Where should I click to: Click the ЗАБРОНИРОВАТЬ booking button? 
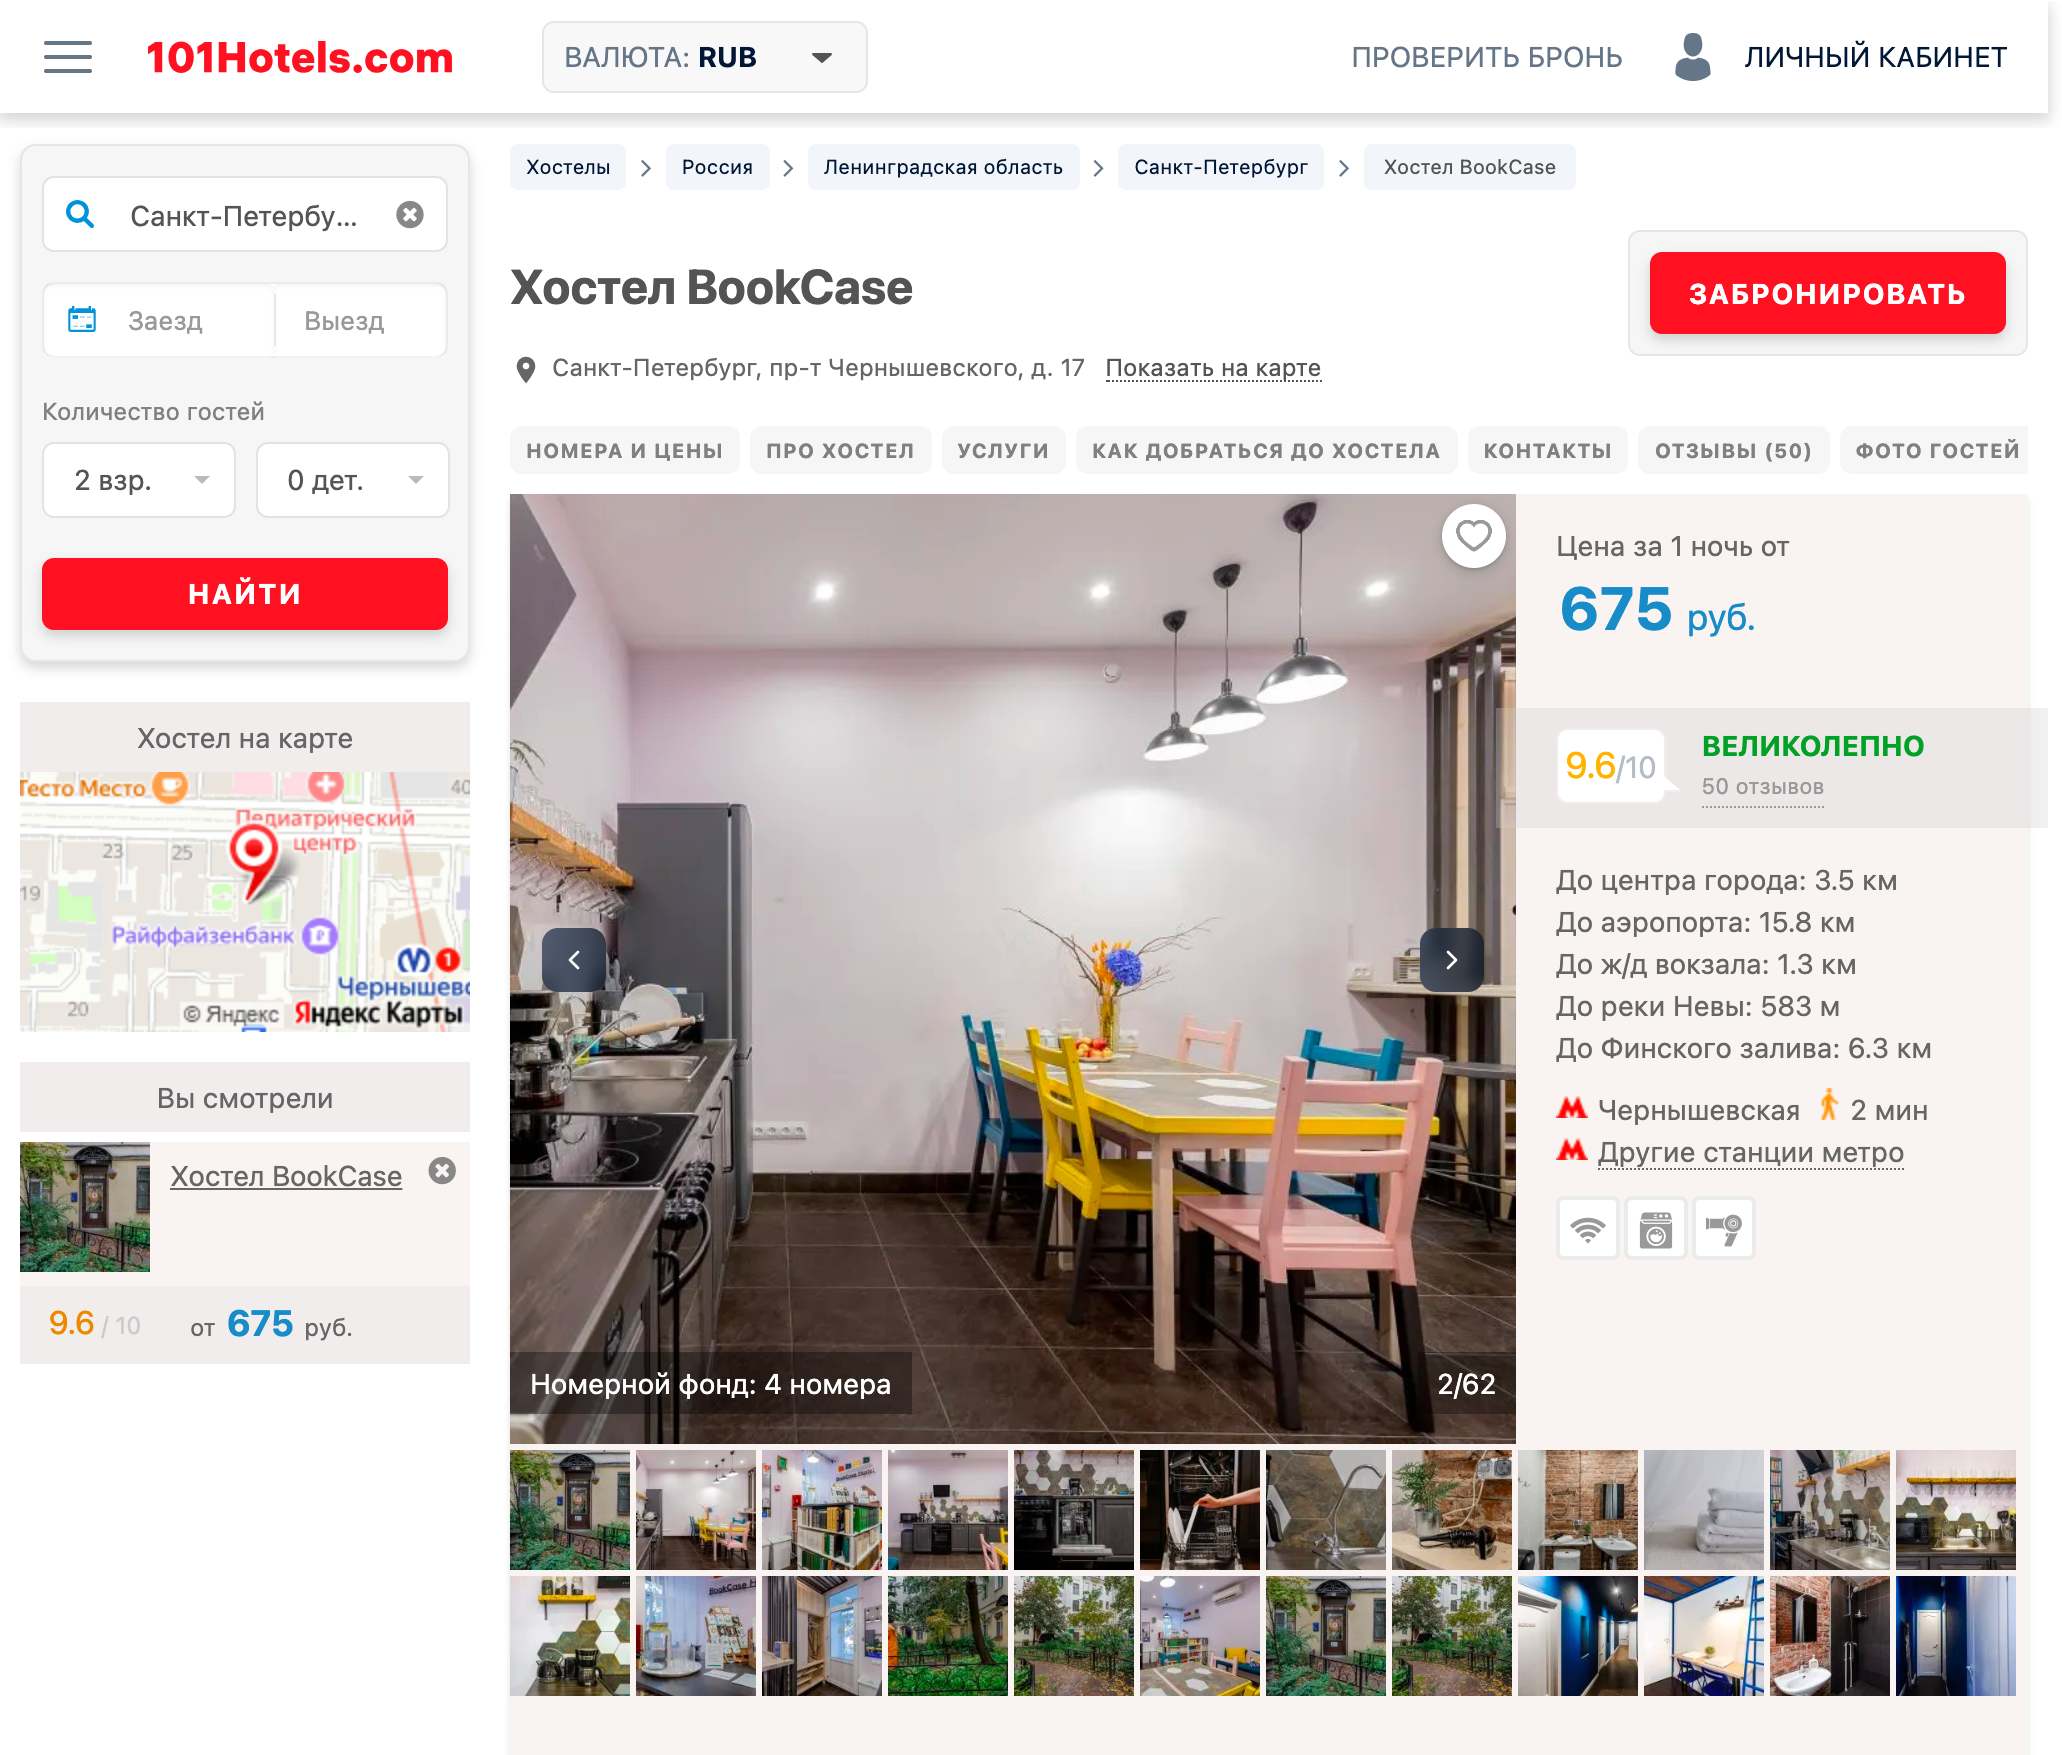1827,293
